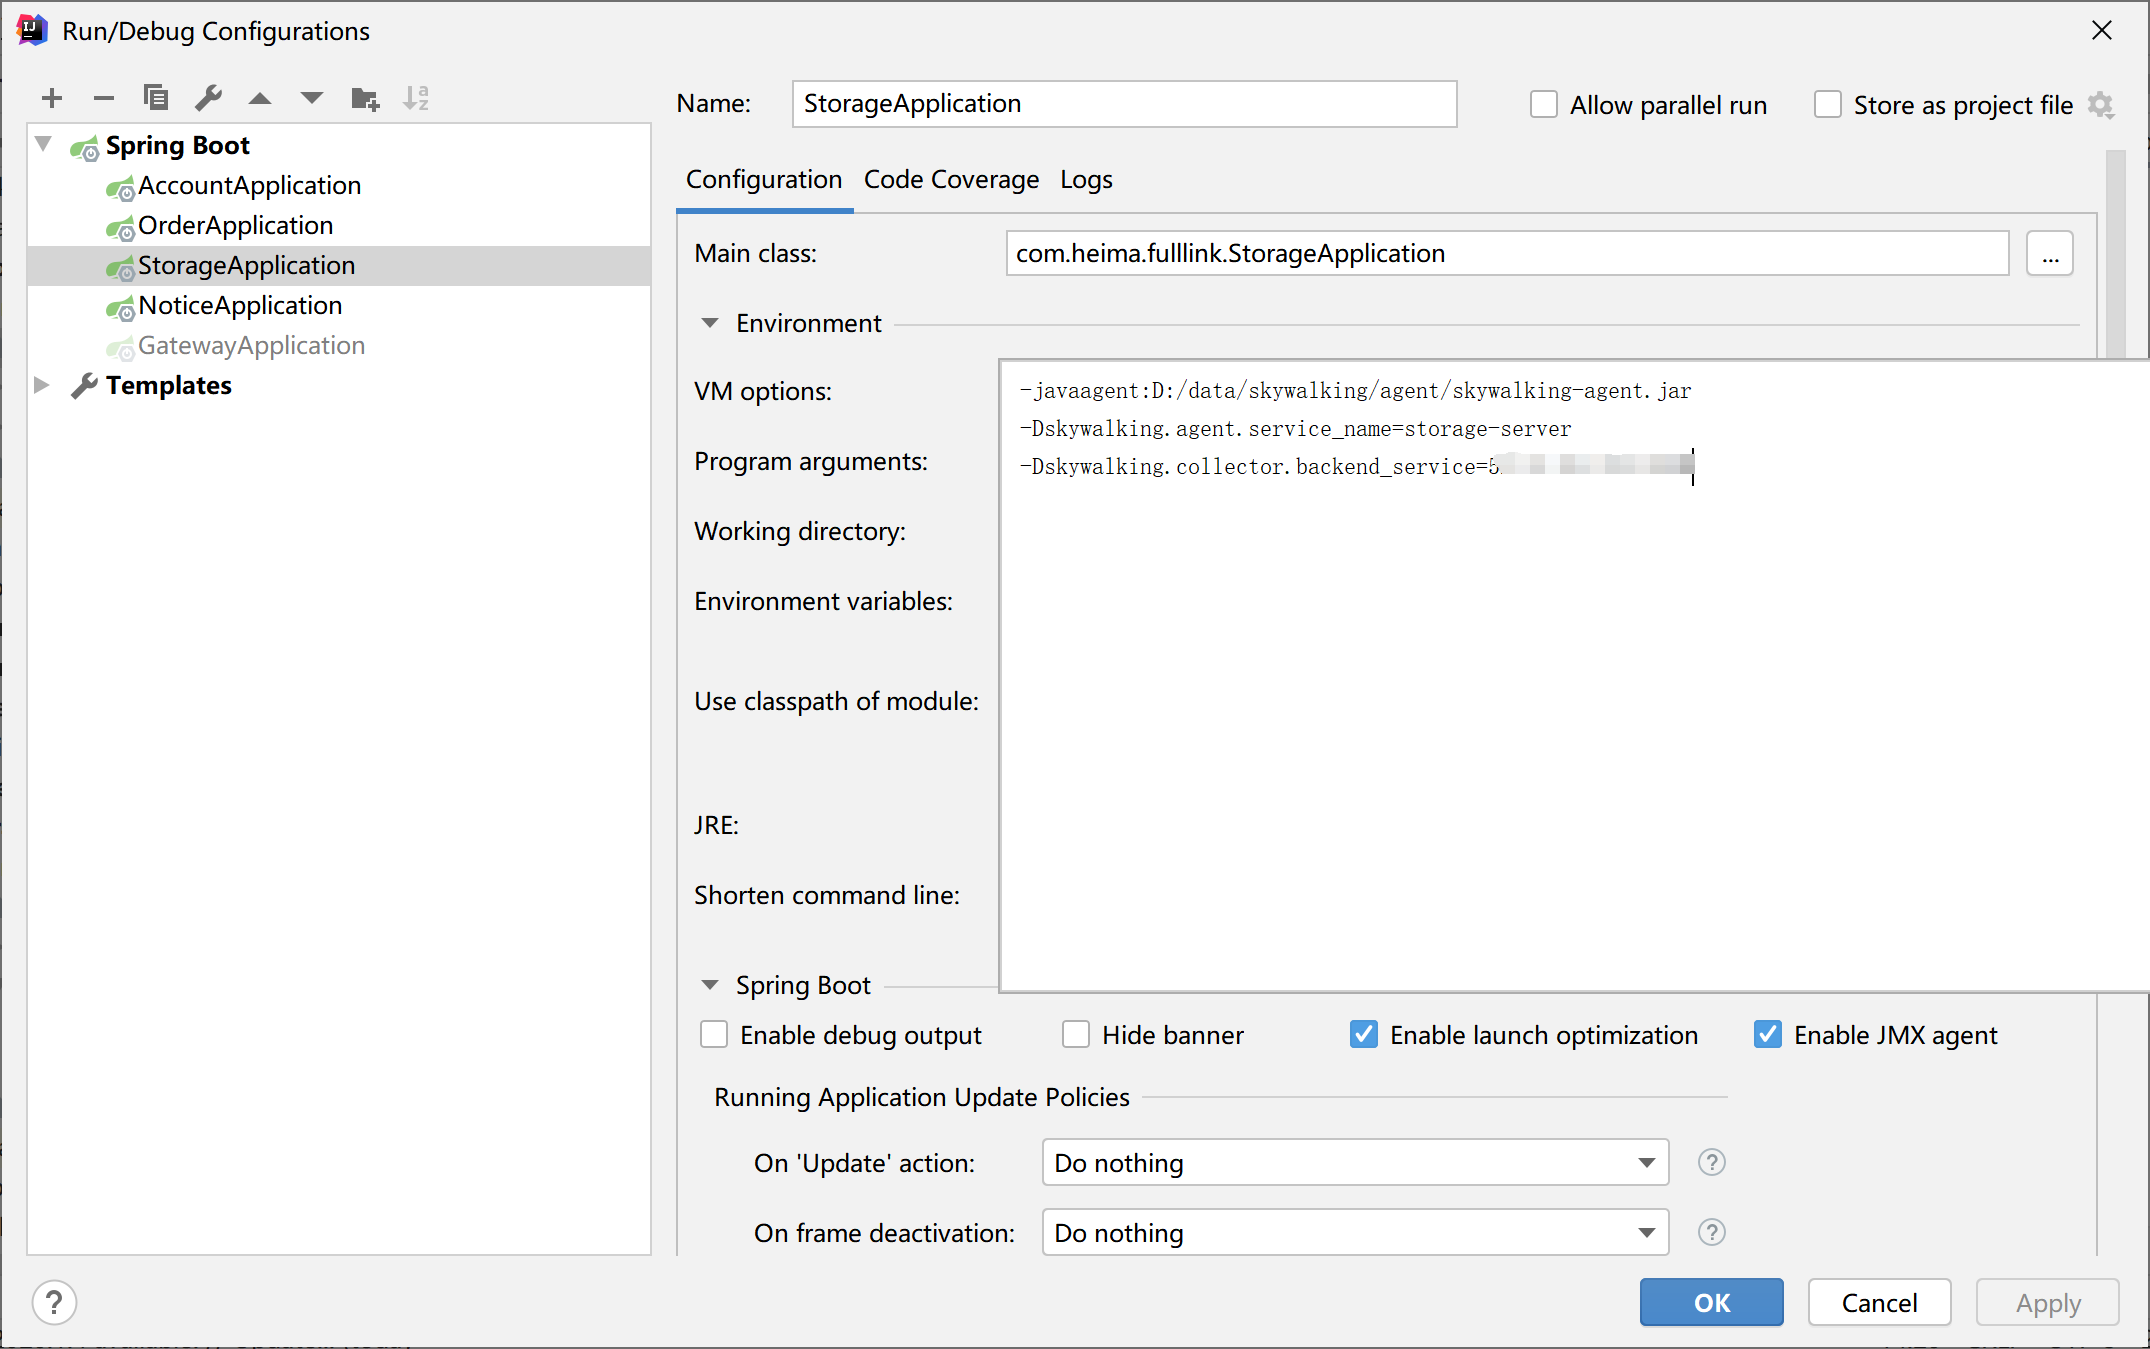Check Store as project file

[1828, 105]
